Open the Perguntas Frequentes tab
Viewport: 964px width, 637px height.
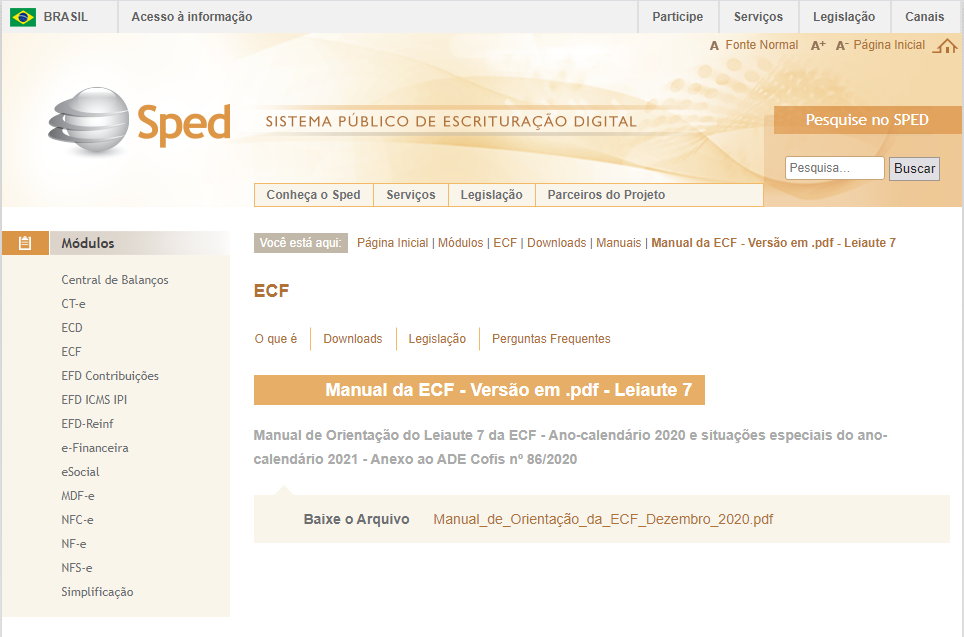tap(551, 339)
